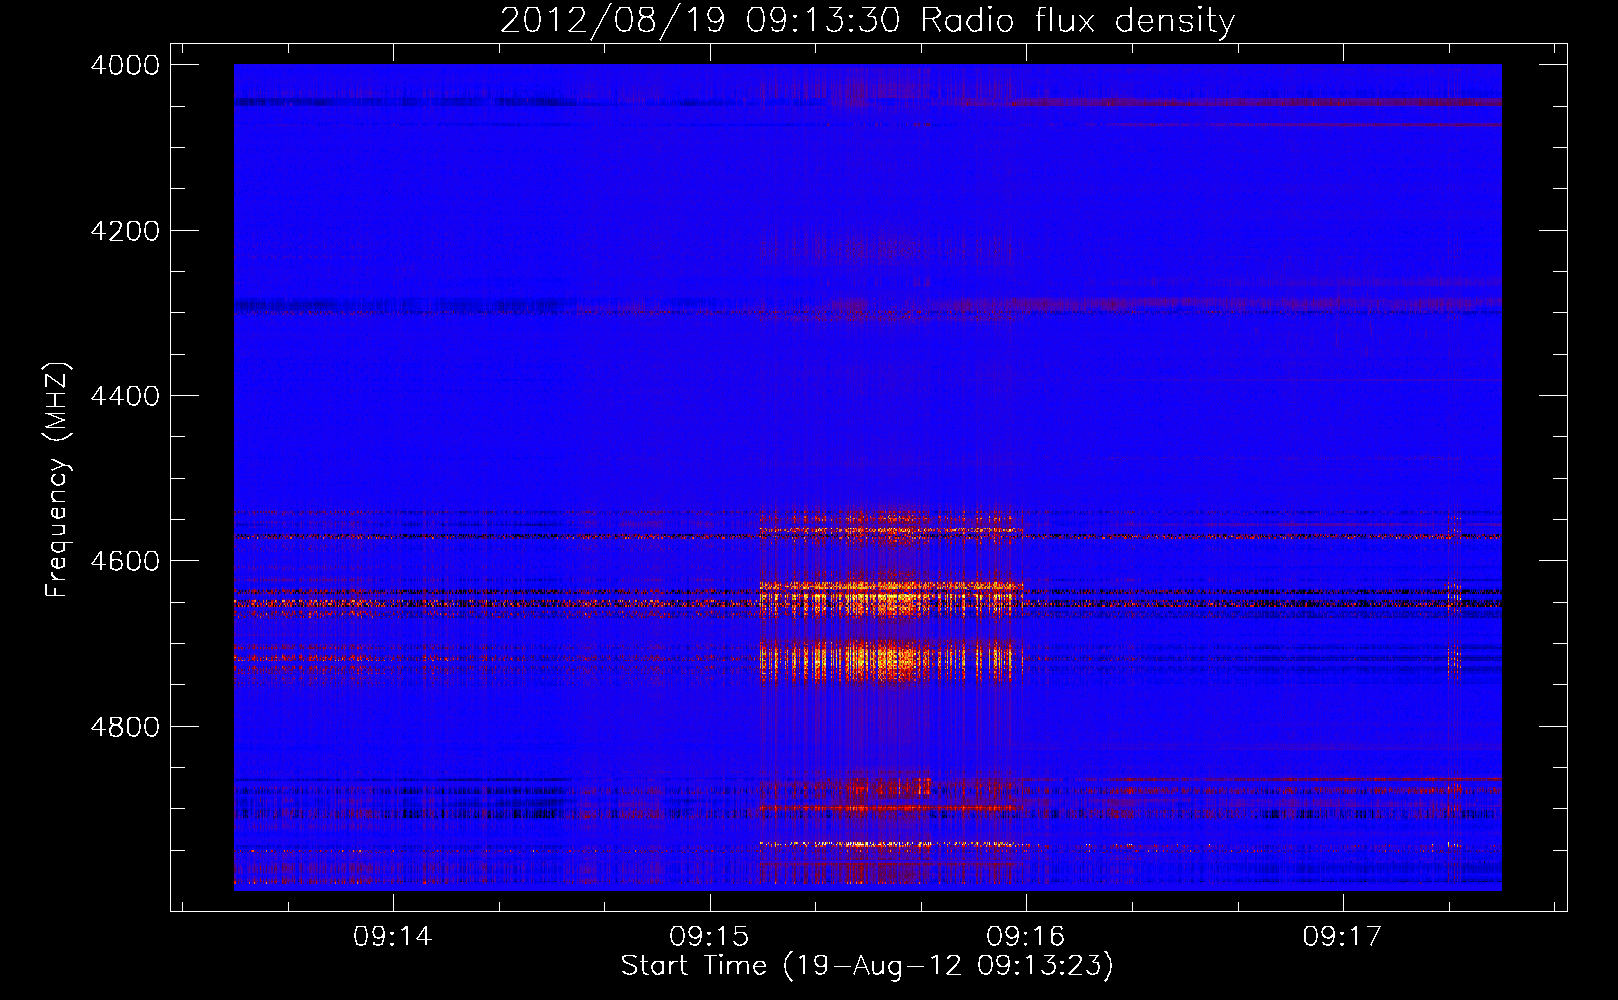1618x1000 pixels.
Task: Select the 4800 frequency axis label
Action: pos(125,727)
